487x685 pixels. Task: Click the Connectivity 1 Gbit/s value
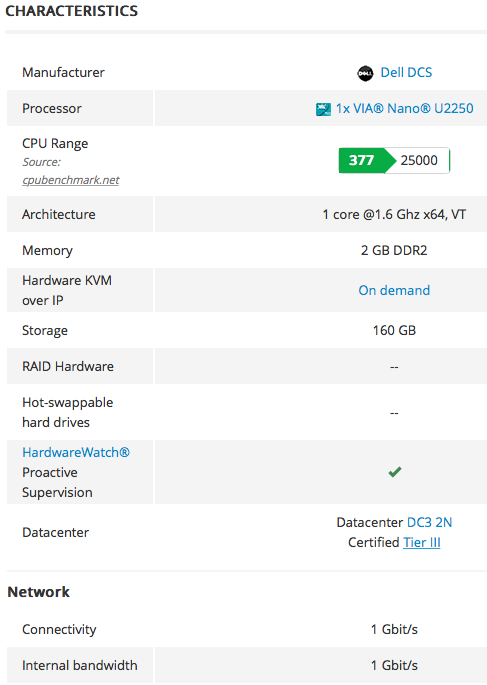[x=394, y=630]
